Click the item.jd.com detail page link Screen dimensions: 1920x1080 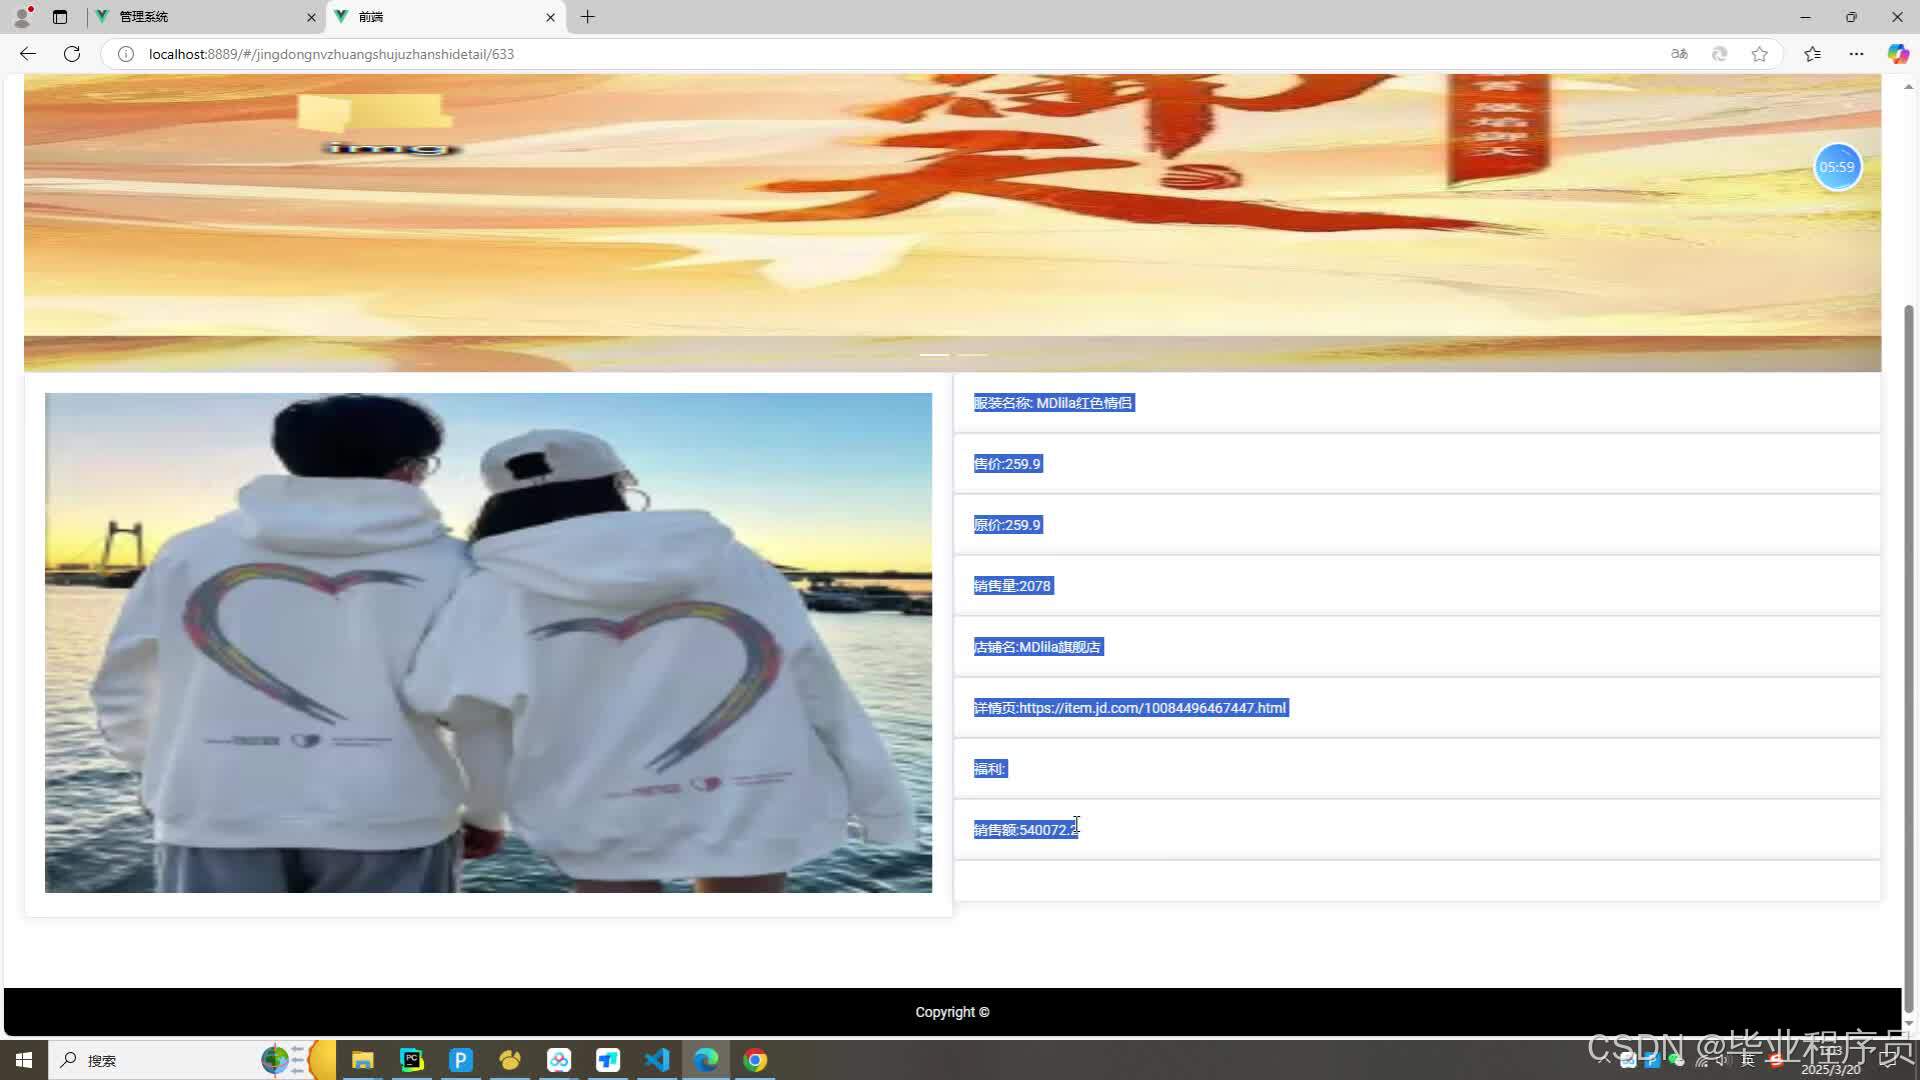click(1152, 708)
